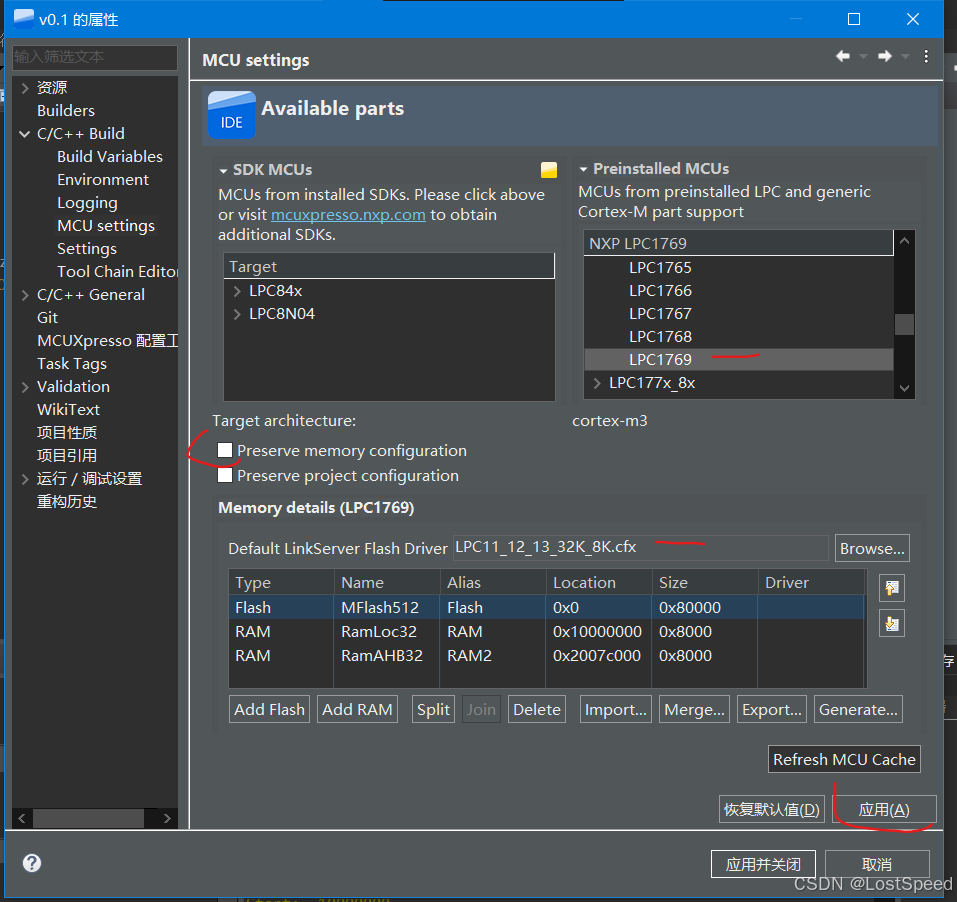This screenshot has height=902, width=957.
Task: Open the Logging settings page
Action: click(87, 203)
